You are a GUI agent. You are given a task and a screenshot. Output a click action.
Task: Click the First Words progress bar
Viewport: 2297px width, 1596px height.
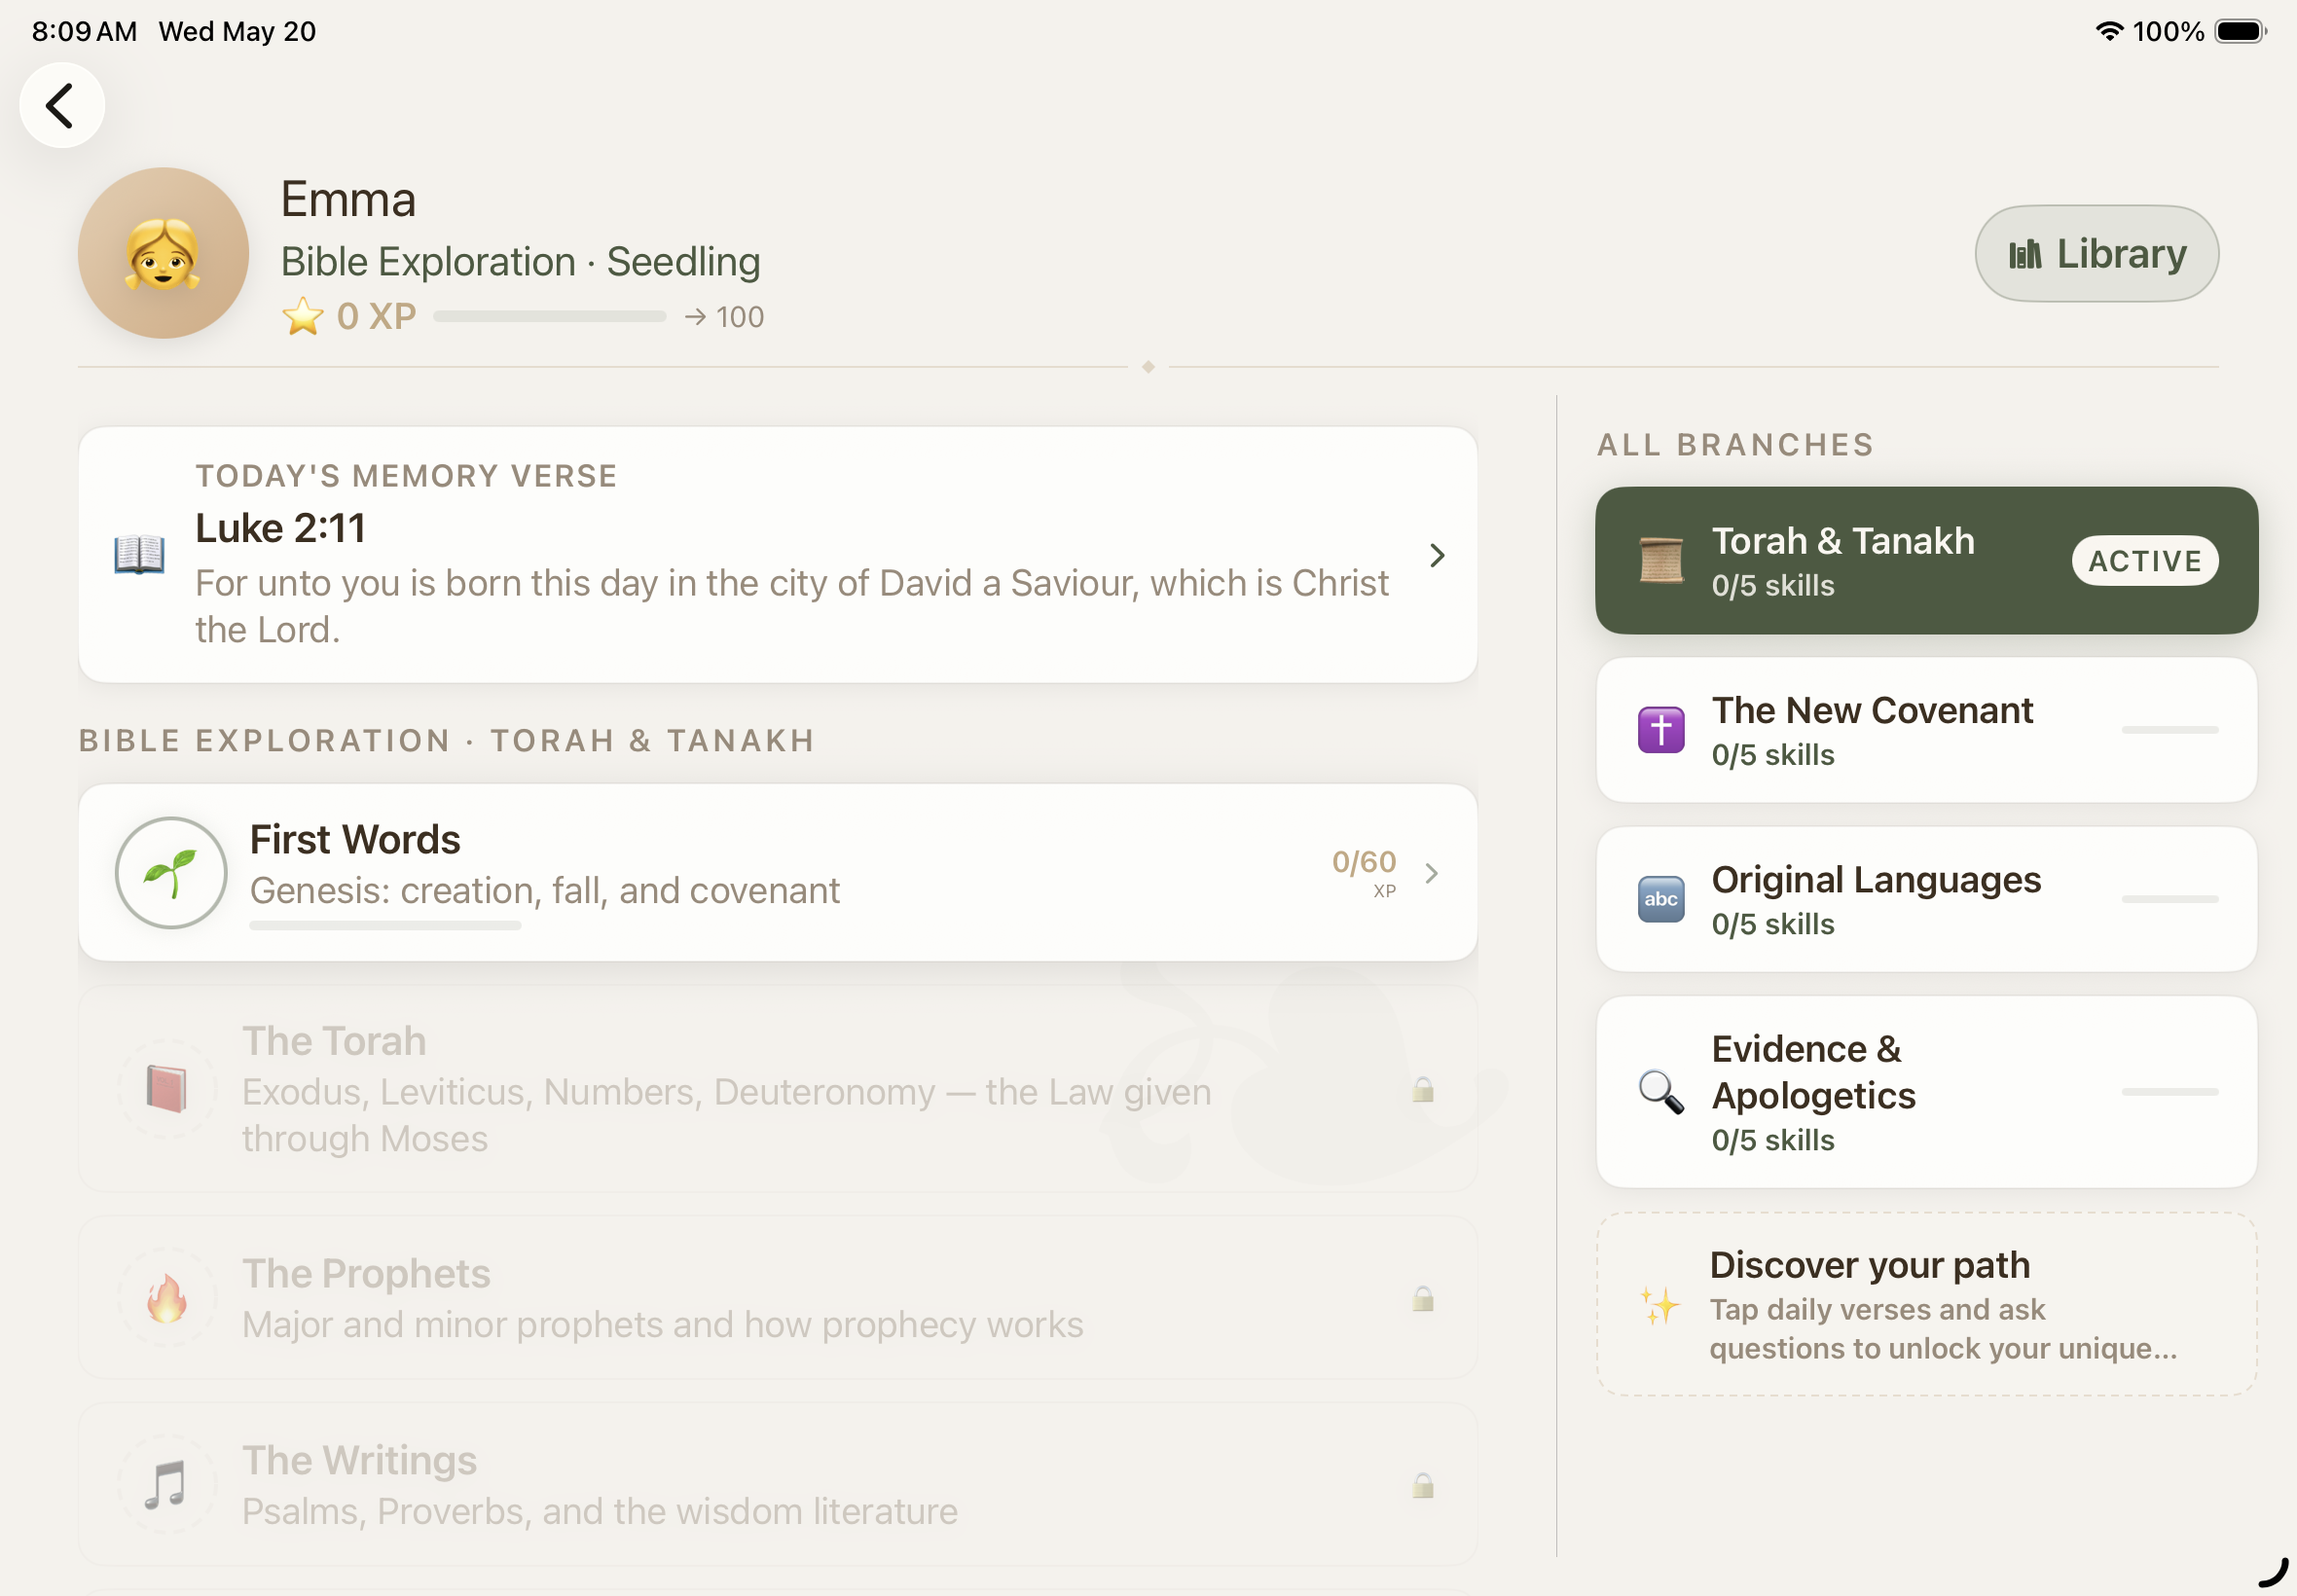pyautogui.click(x=385, y=926)
